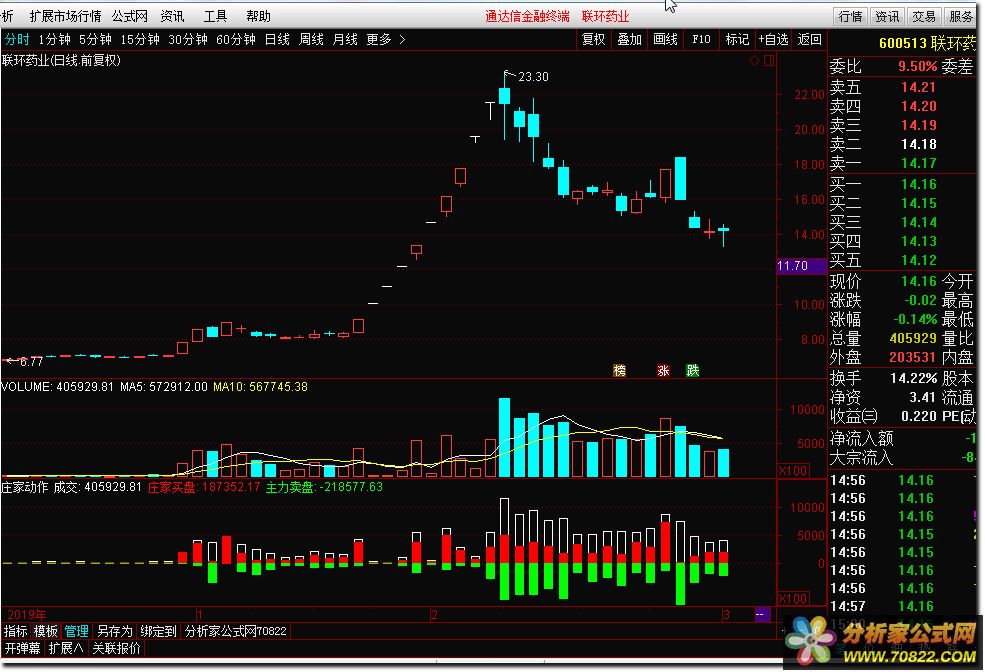Click the 总量 405929 value
This screenshot has height=672, width=985.
[x=913, y=339]
